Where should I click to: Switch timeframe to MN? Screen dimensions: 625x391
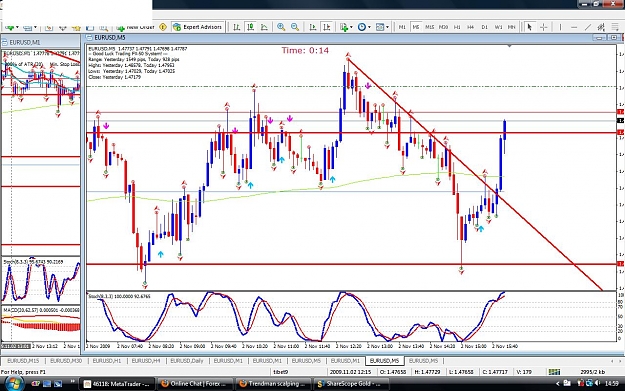pyautogui.click(x=512, y=27)
